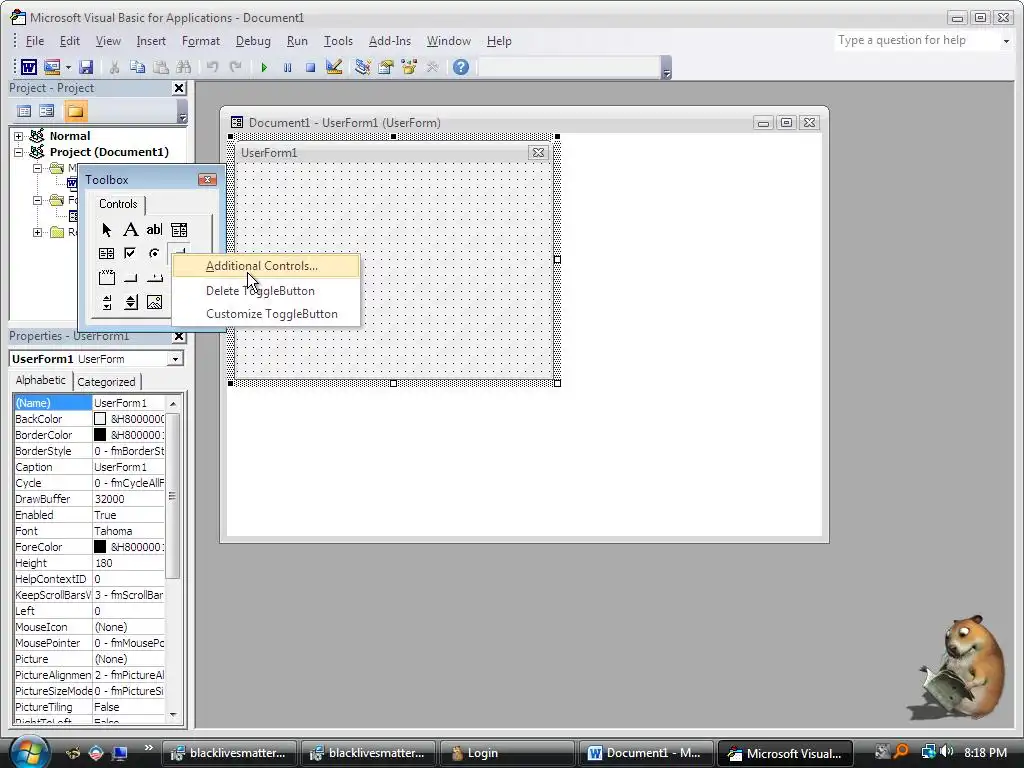Expand the References folder plus box

point(38,232)
